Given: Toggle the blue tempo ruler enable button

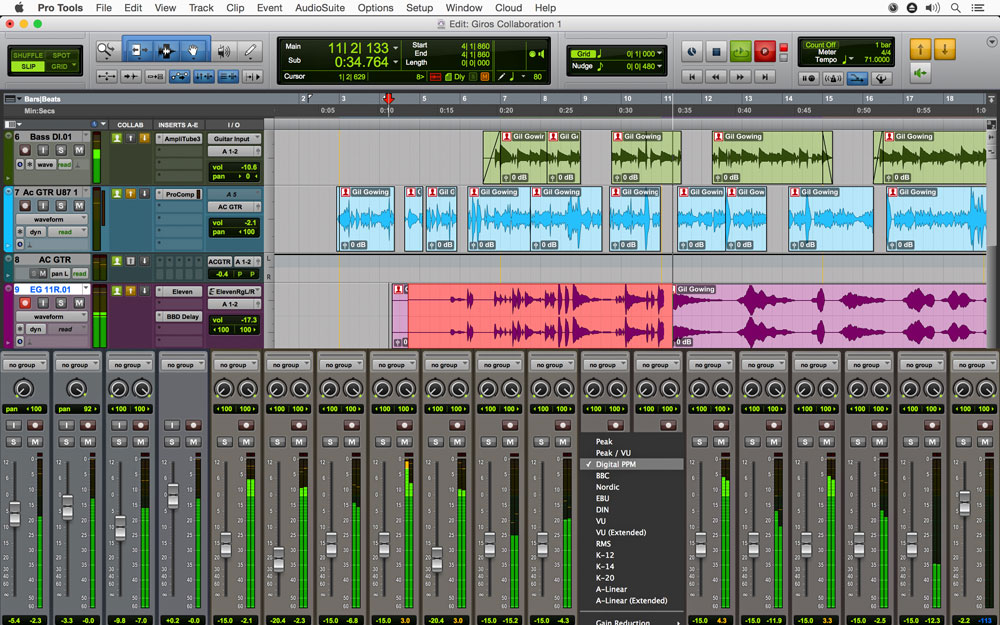Looking at the screenshot, I should click(x=857, y=78).
